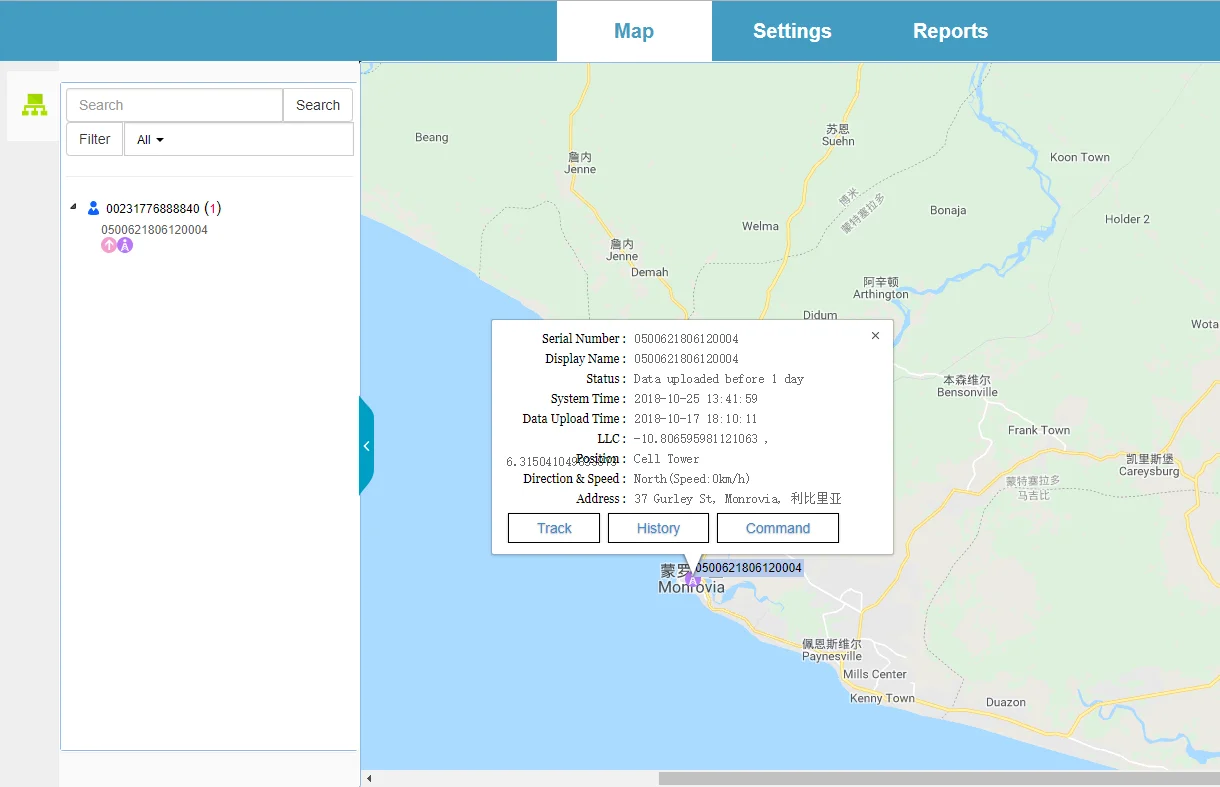Close the device info popup
The width and height of the screenshot is (1220, 787).
click(x=875, y=336)
